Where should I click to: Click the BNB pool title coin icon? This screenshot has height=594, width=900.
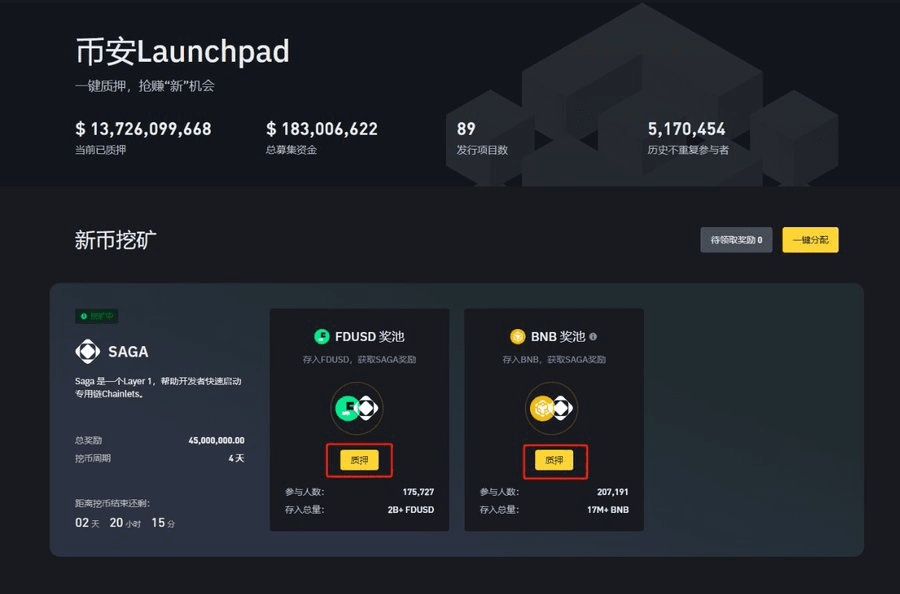tap(518, 336)
